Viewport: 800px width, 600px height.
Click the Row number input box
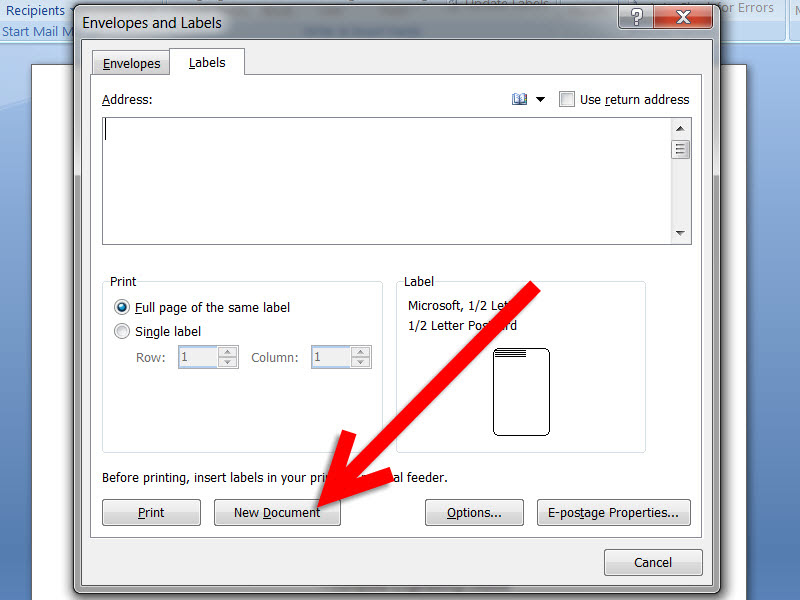point(200,357)
